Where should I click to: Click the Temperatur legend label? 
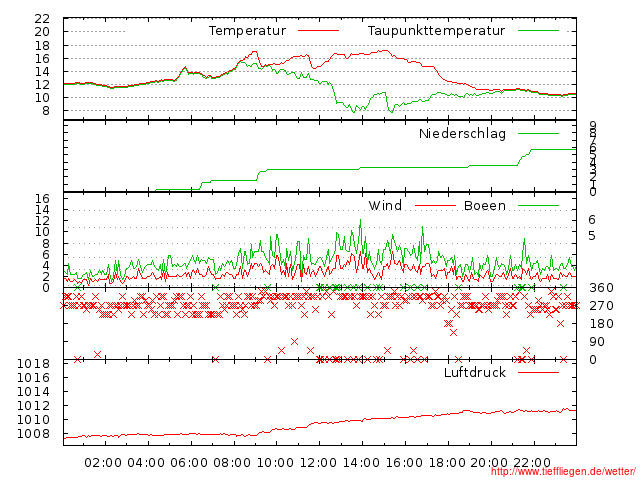(x=247, y=31)
